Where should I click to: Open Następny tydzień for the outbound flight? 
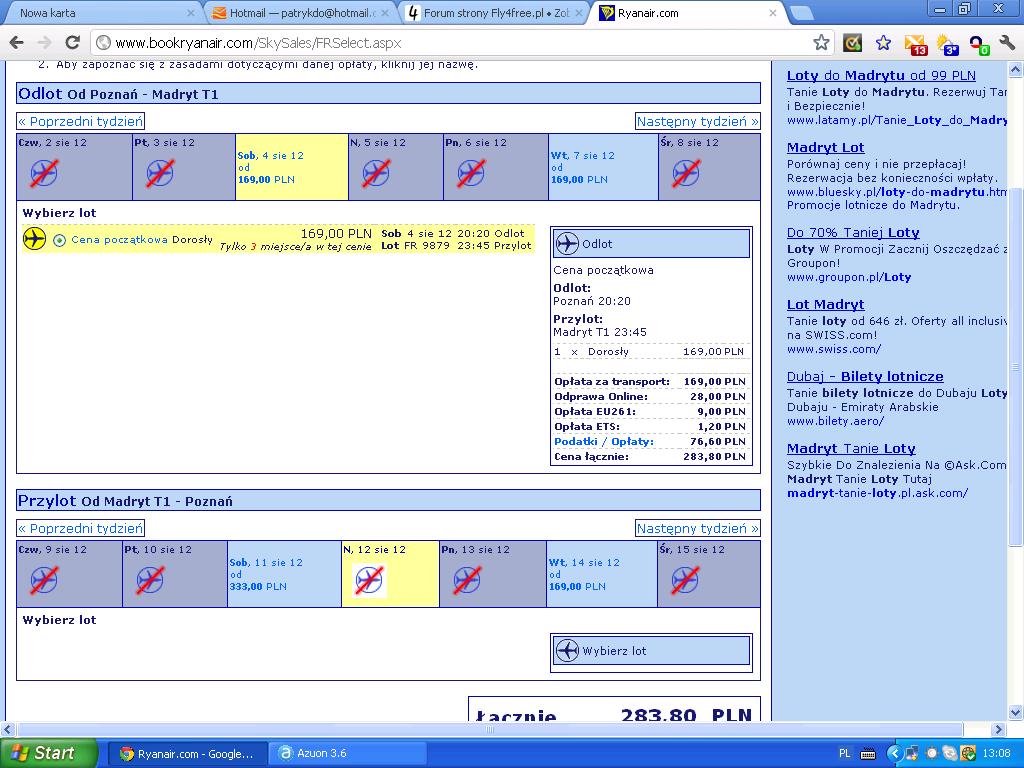(x=697, y=121)
